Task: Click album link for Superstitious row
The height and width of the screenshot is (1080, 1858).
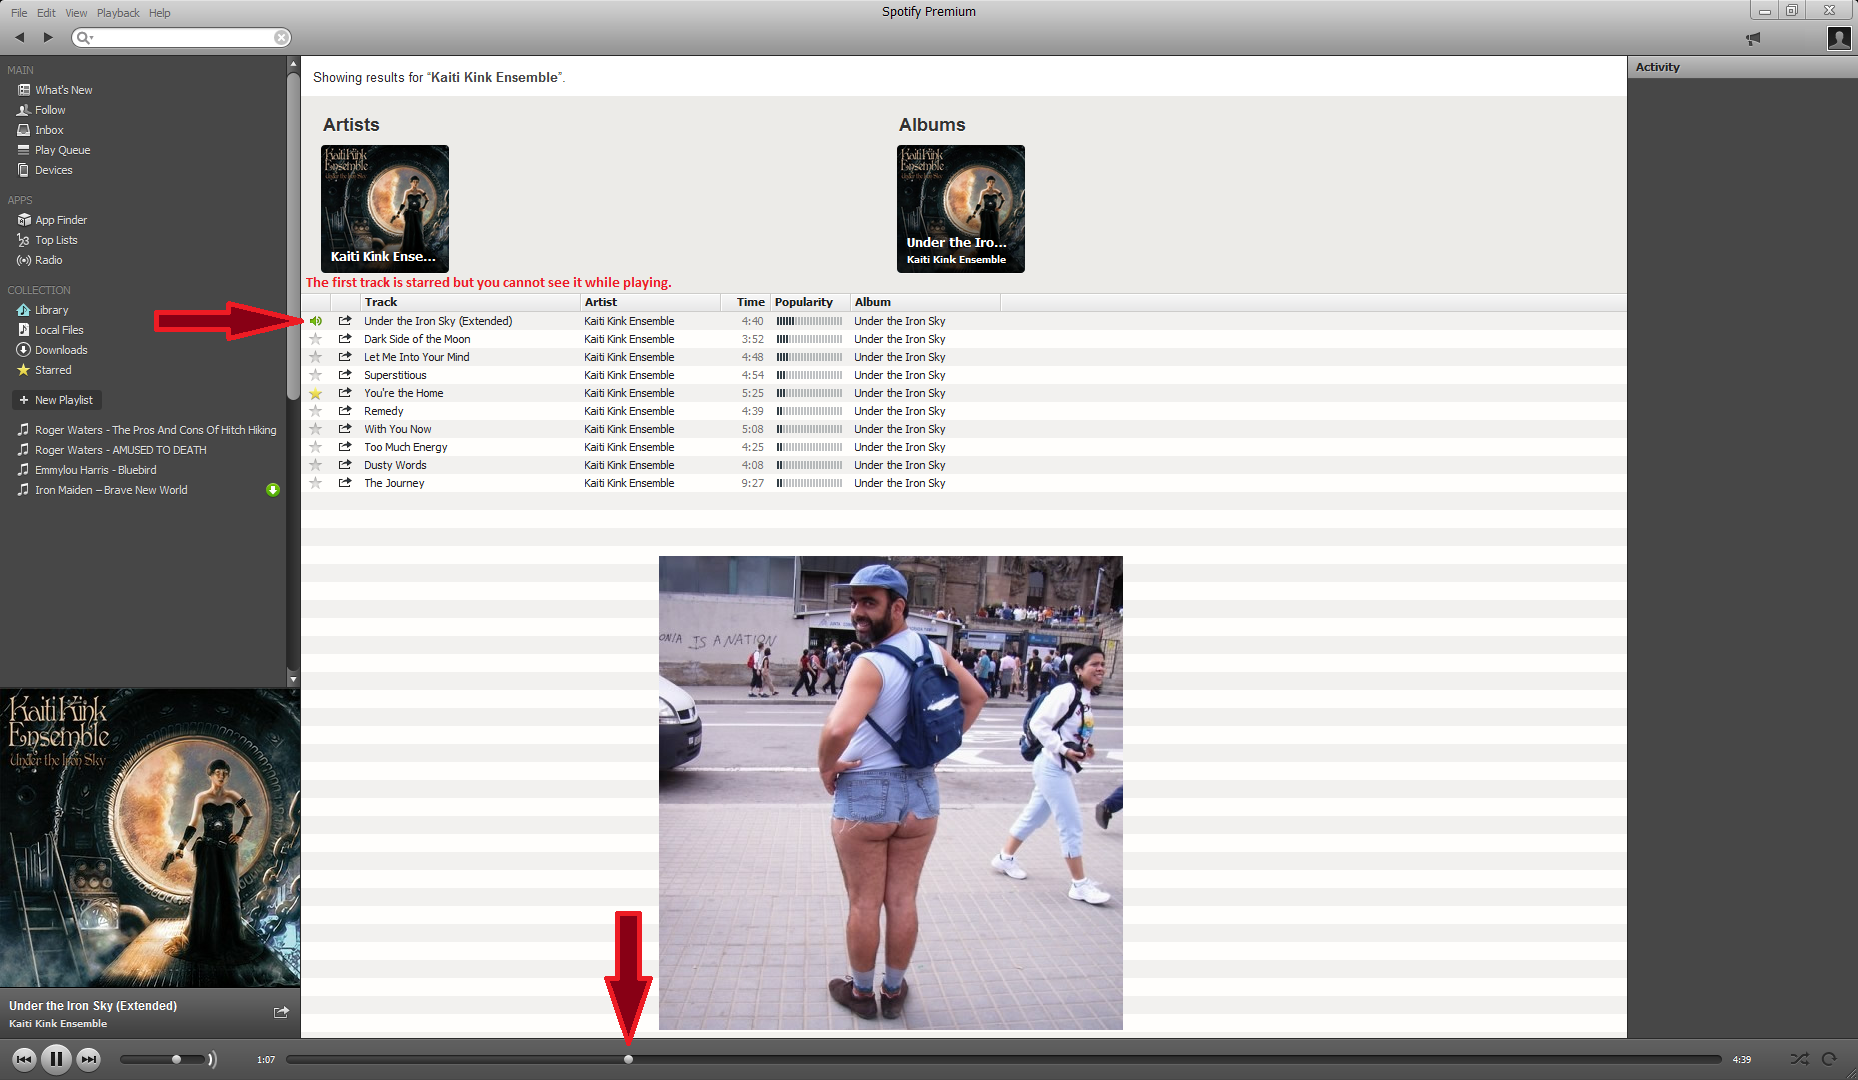Action: (x=900, y=375)
